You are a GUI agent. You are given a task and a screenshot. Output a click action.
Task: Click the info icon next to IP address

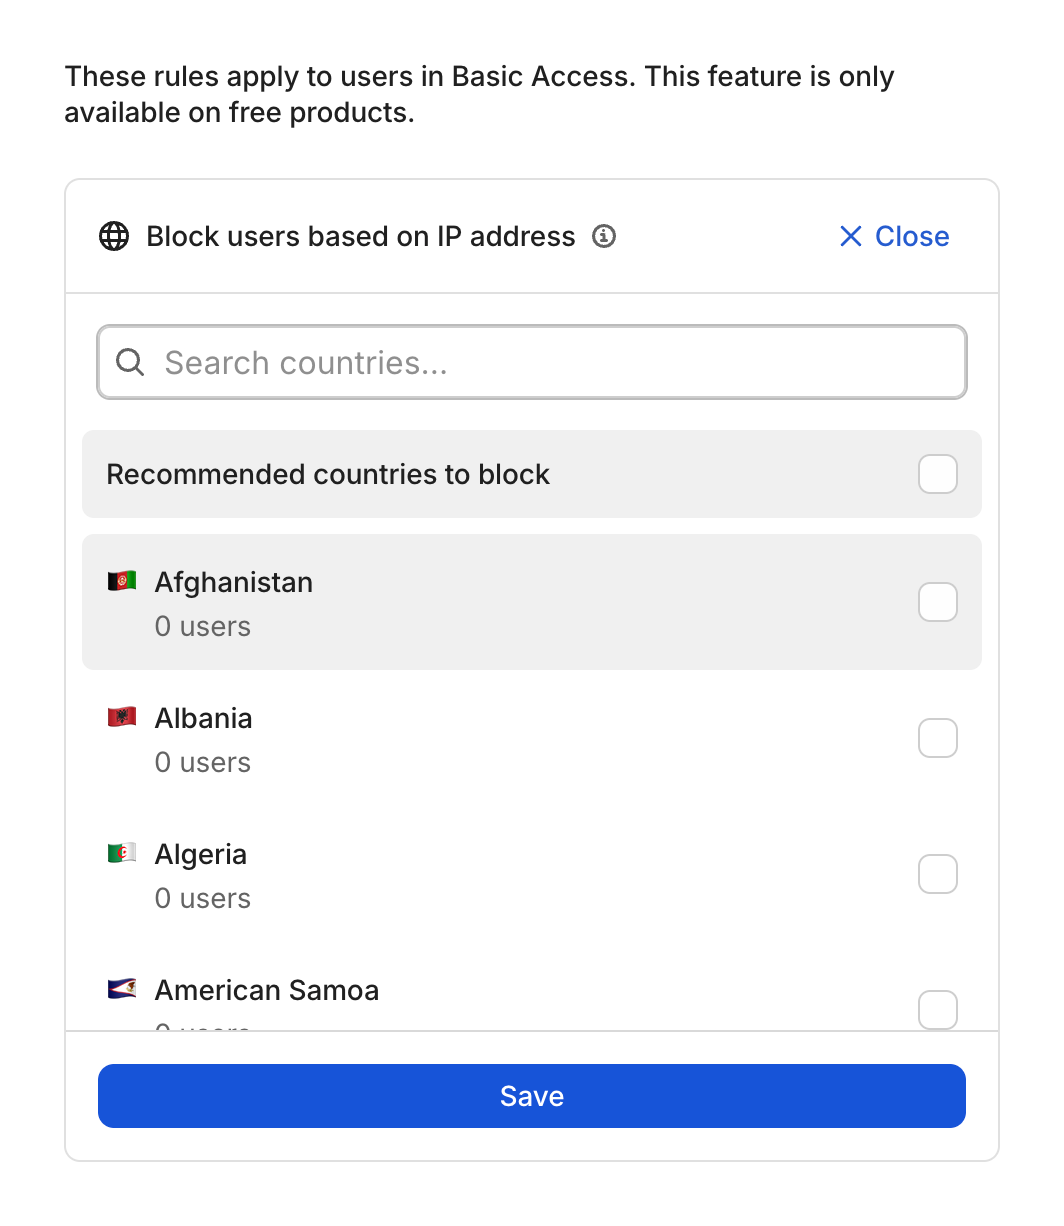click(x=604, y=237)
